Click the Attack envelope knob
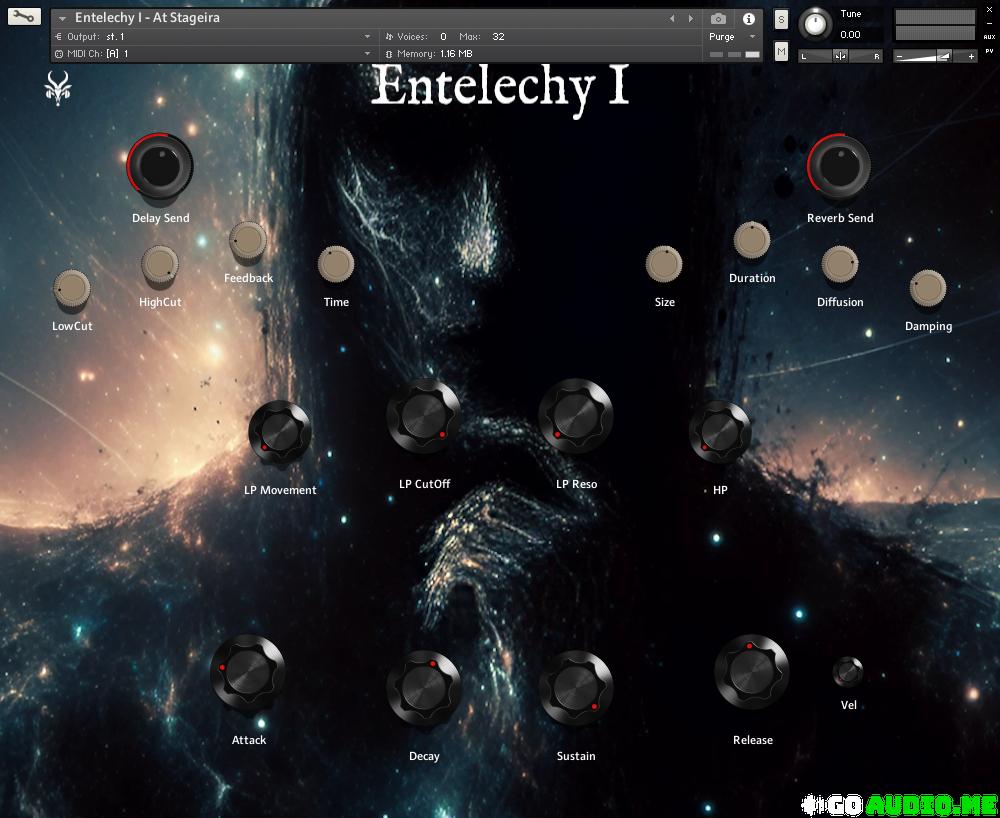Screen dimensions: 1000x818 tap(247, 673)
